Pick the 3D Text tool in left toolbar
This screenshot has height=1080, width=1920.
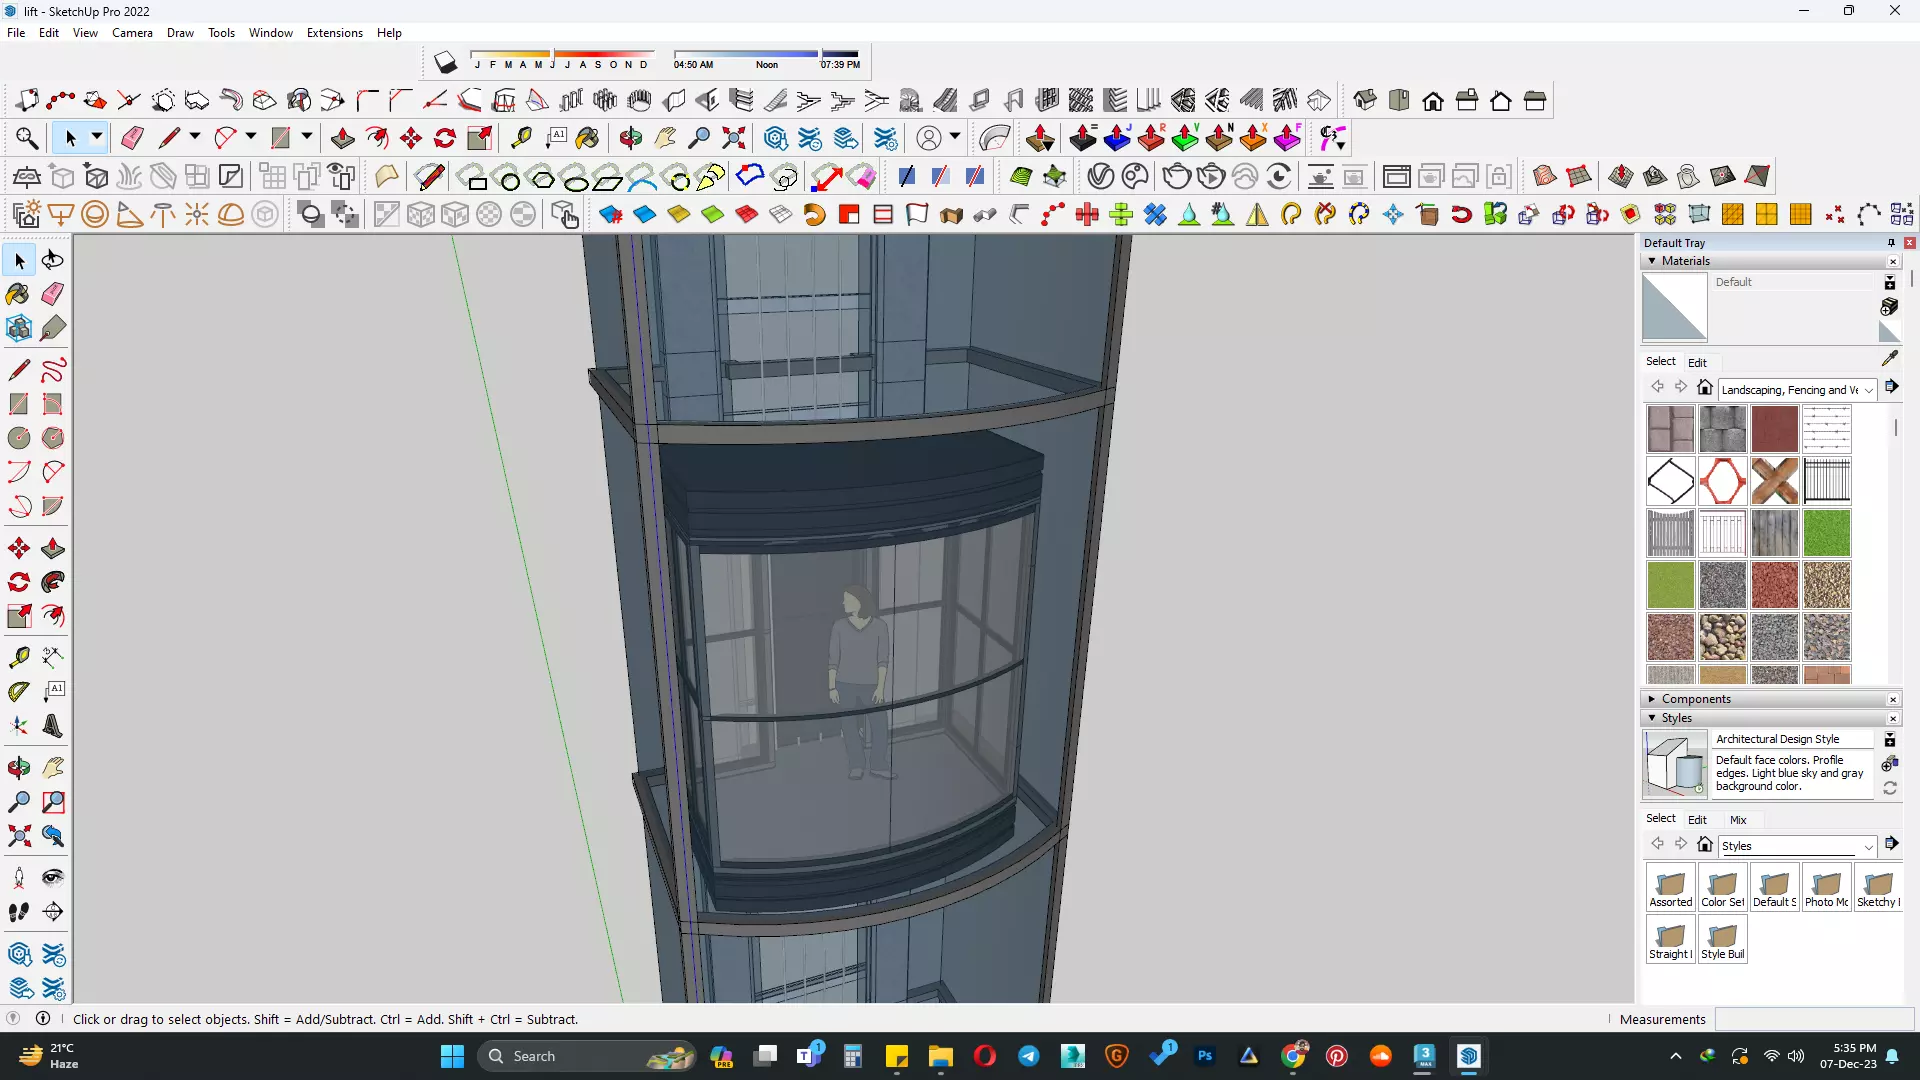[53, 727]
